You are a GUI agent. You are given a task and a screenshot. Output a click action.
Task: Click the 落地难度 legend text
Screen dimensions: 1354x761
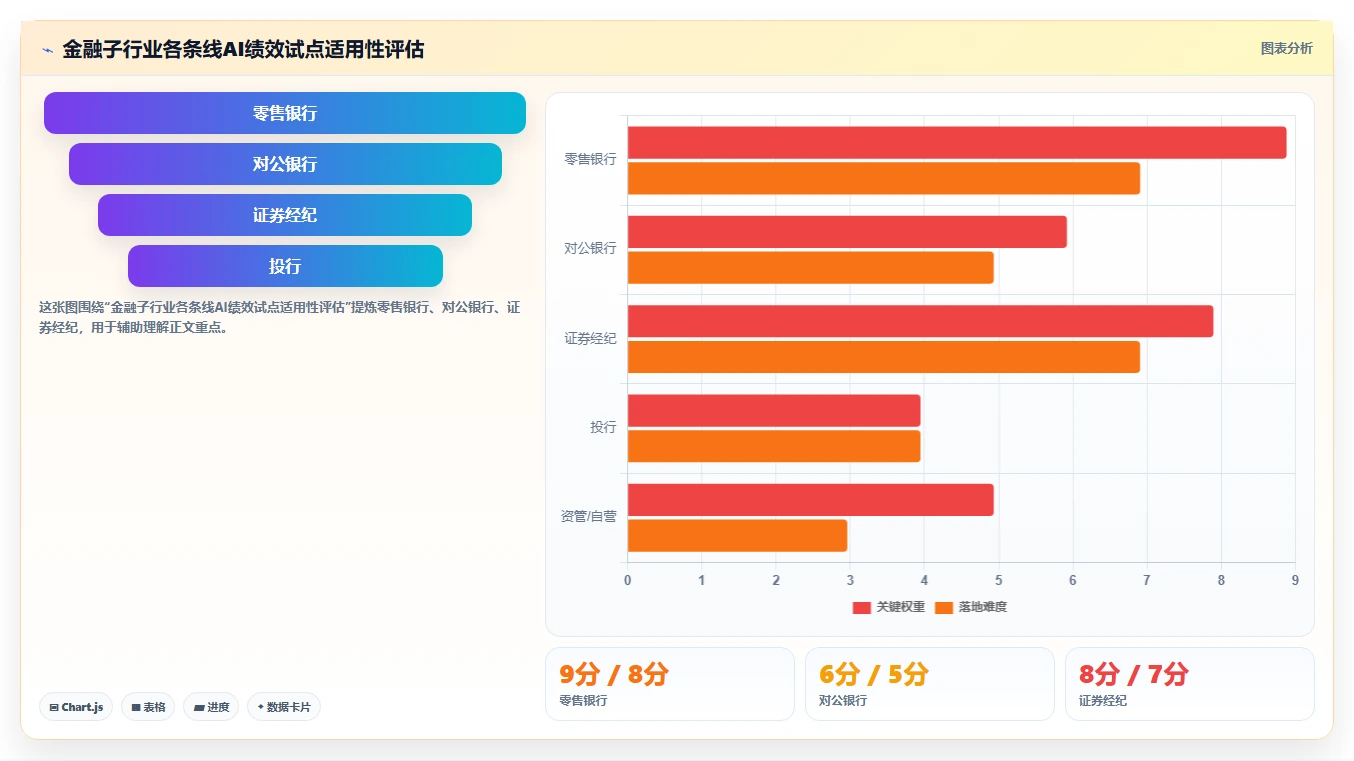pos(983,607)
